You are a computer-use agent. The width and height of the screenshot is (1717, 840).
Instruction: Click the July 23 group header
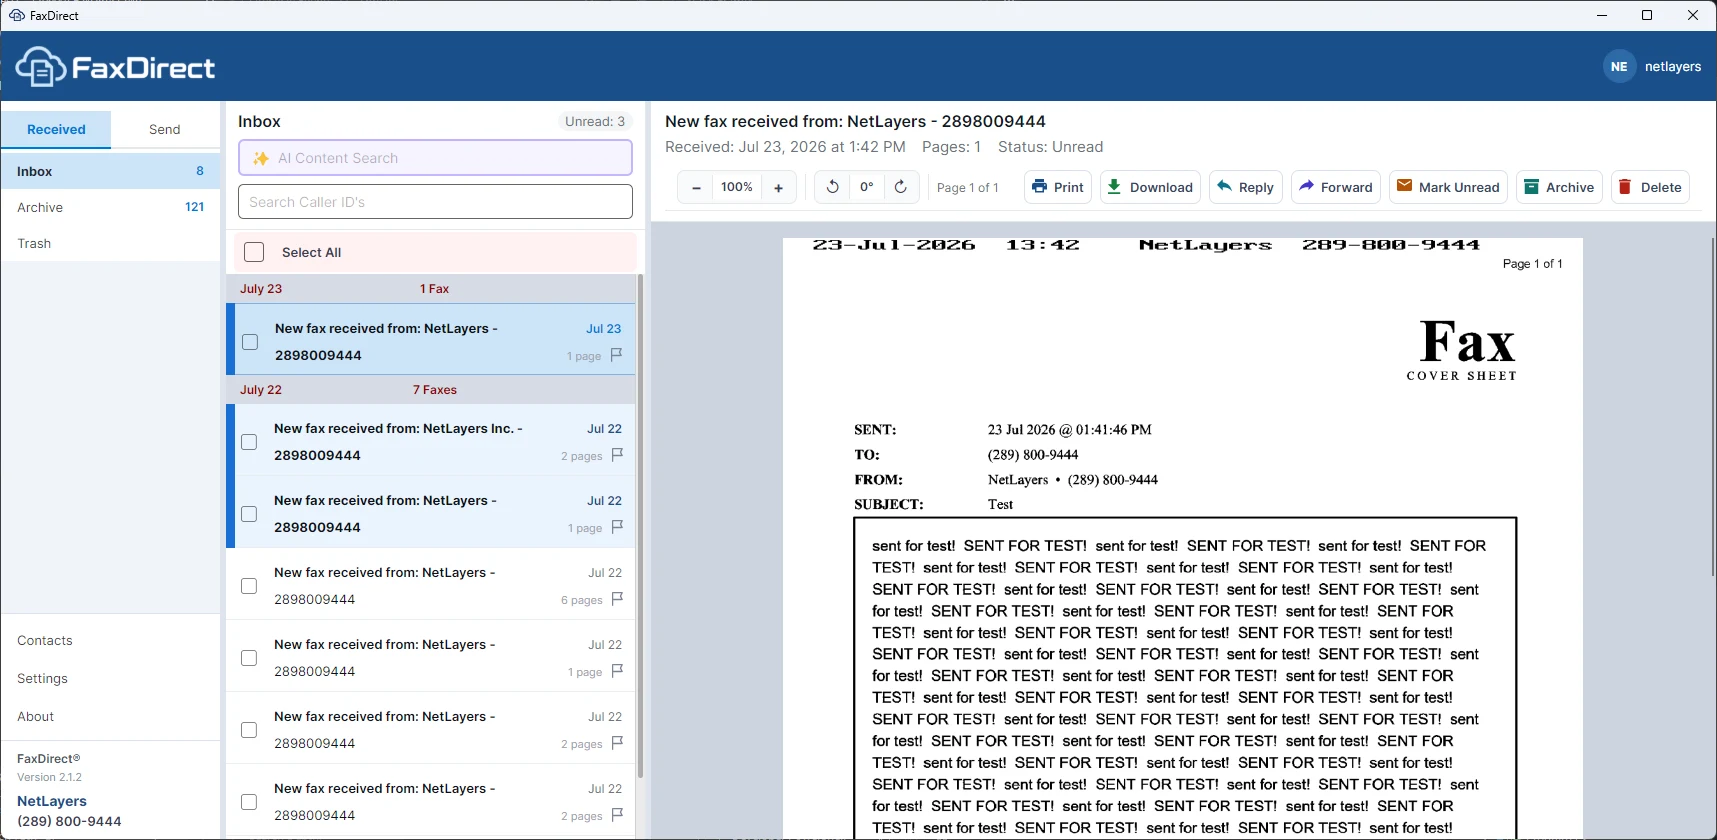tap(431, 288)
